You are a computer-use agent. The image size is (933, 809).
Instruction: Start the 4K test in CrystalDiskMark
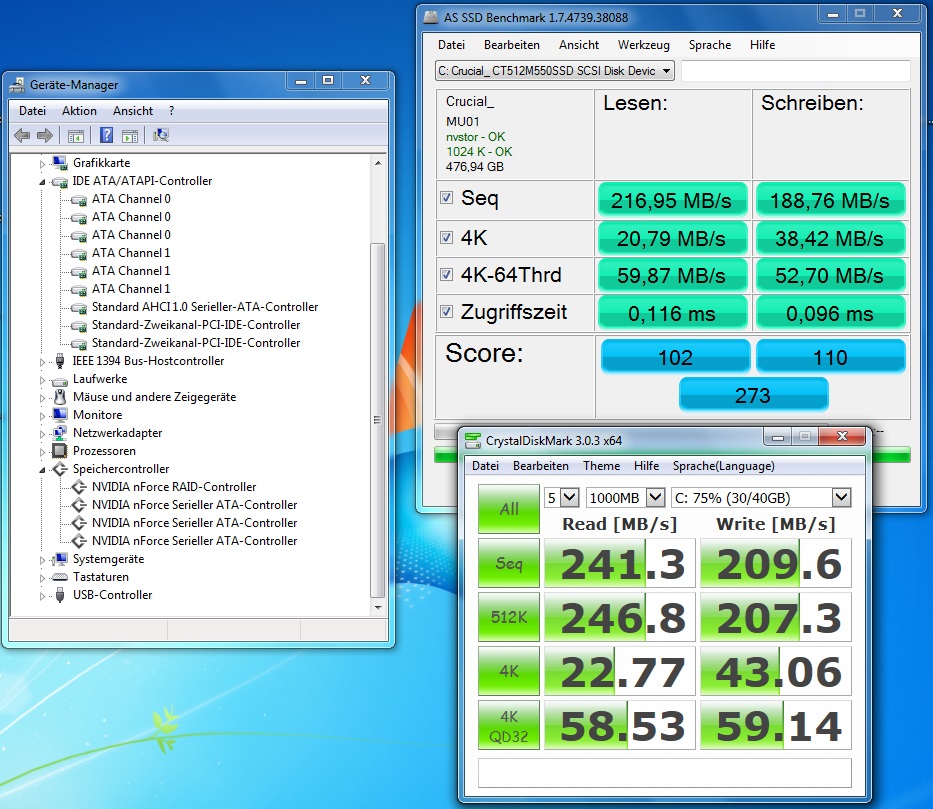[x=509, y=671]
